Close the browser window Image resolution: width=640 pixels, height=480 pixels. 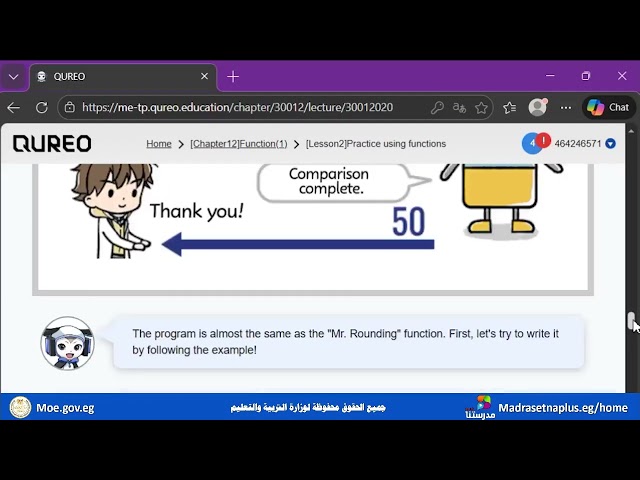pos(622,76)
